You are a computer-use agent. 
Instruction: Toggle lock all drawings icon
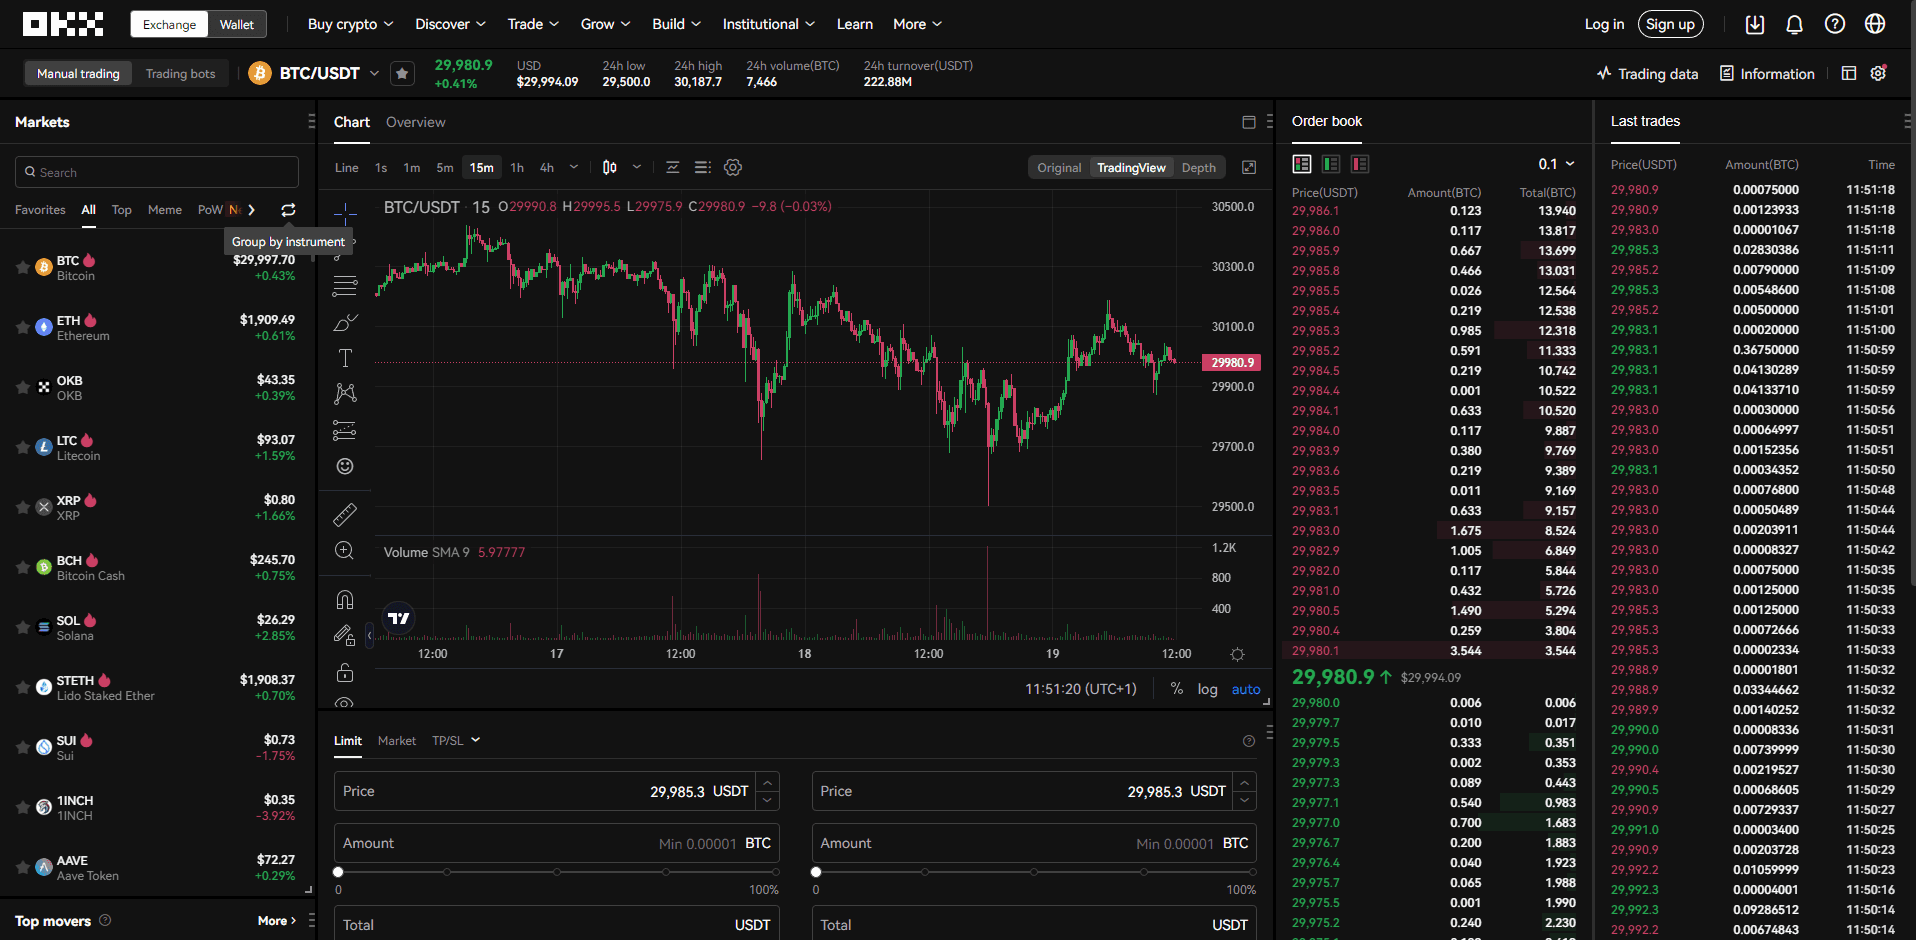coord(345,672)
